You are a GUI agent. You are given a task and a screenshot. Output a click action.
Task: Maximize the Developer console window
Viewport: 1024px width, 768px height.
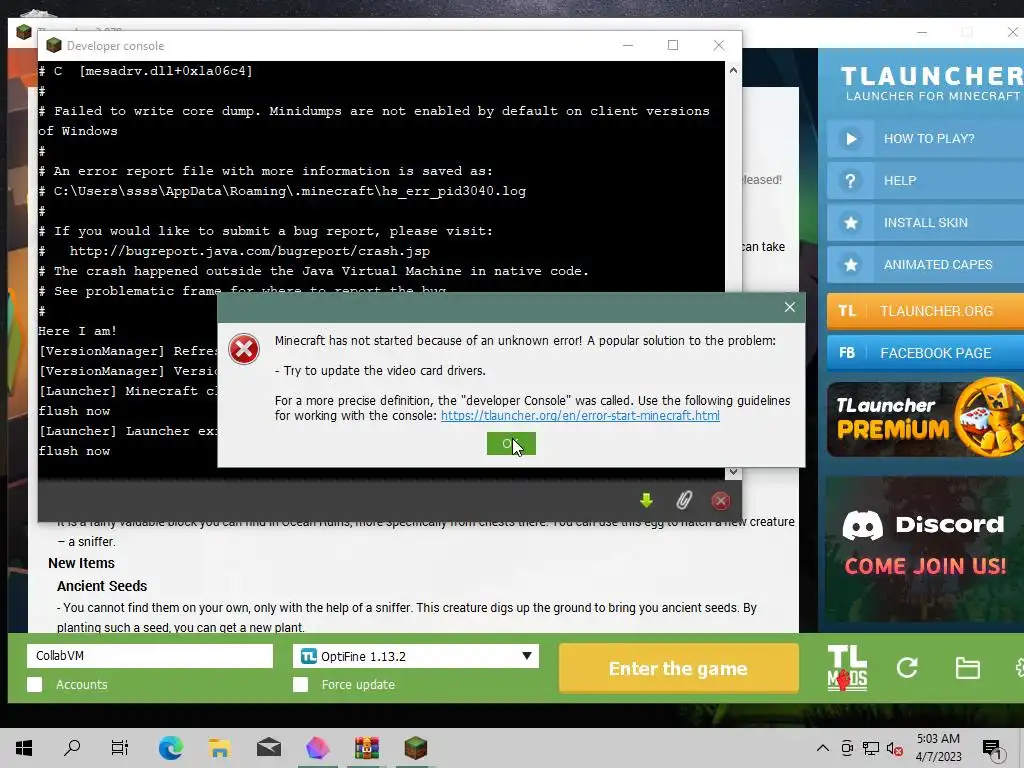(673, 45)
